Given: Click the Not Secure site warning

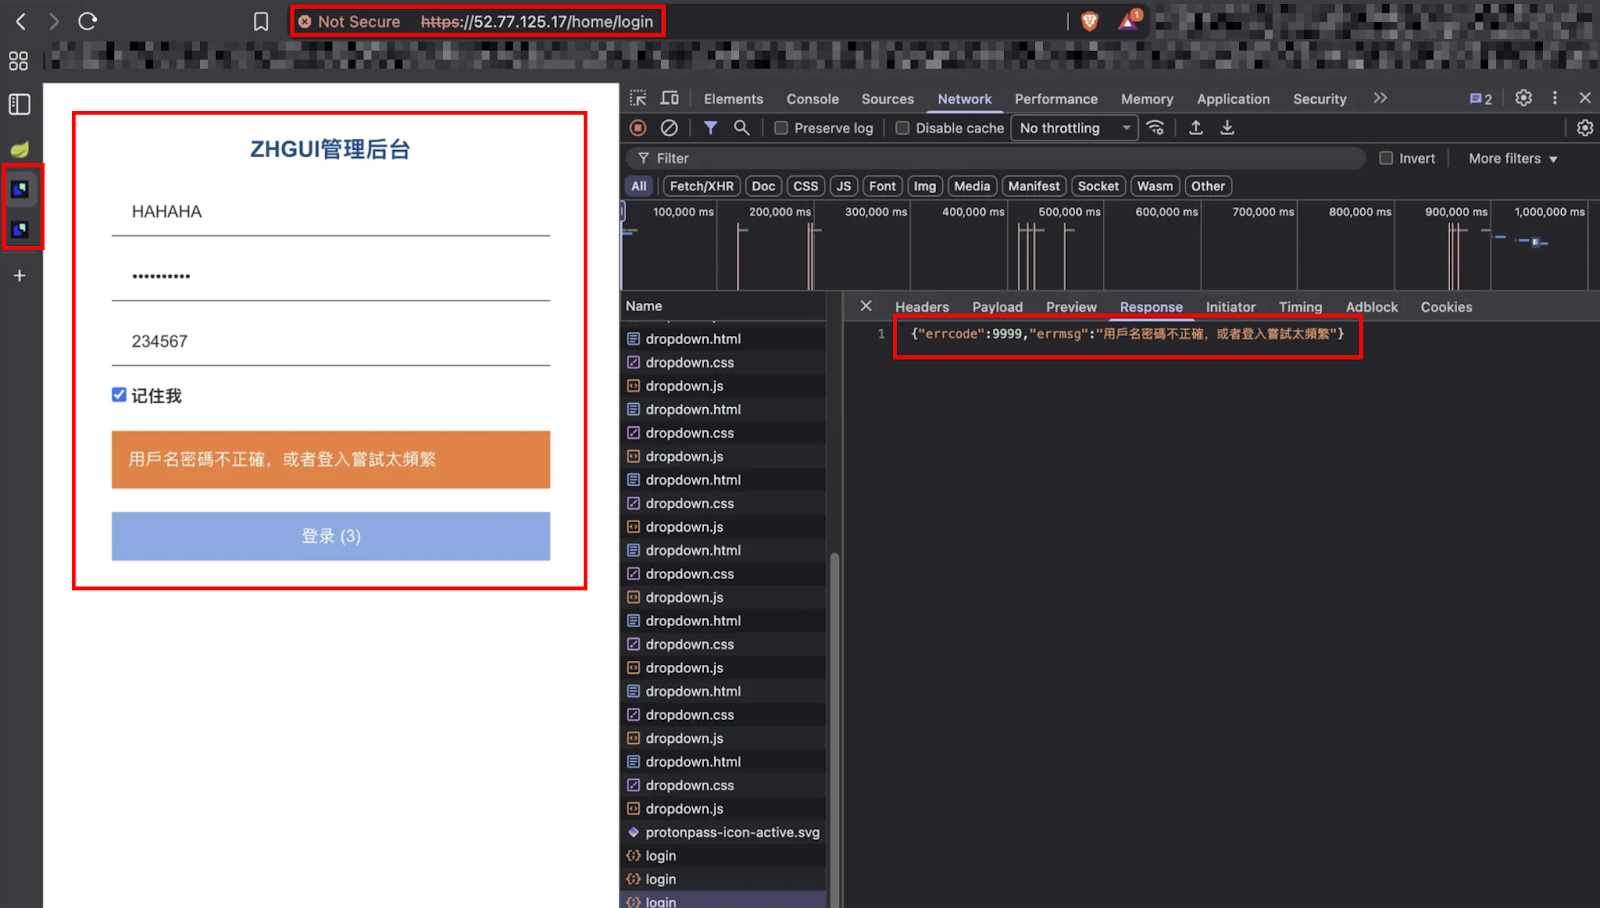Looking at the screenshot, I should coord(349,22).
